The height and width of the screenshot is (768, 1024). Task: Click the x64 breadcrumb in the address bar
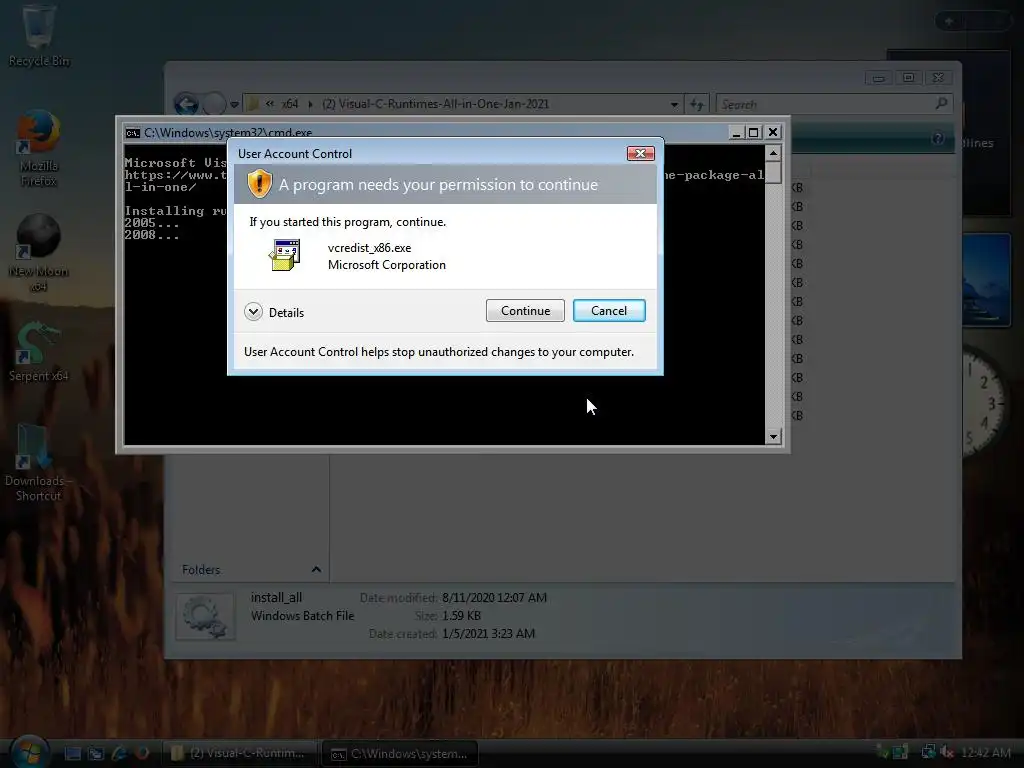click(x=290, y=104)
